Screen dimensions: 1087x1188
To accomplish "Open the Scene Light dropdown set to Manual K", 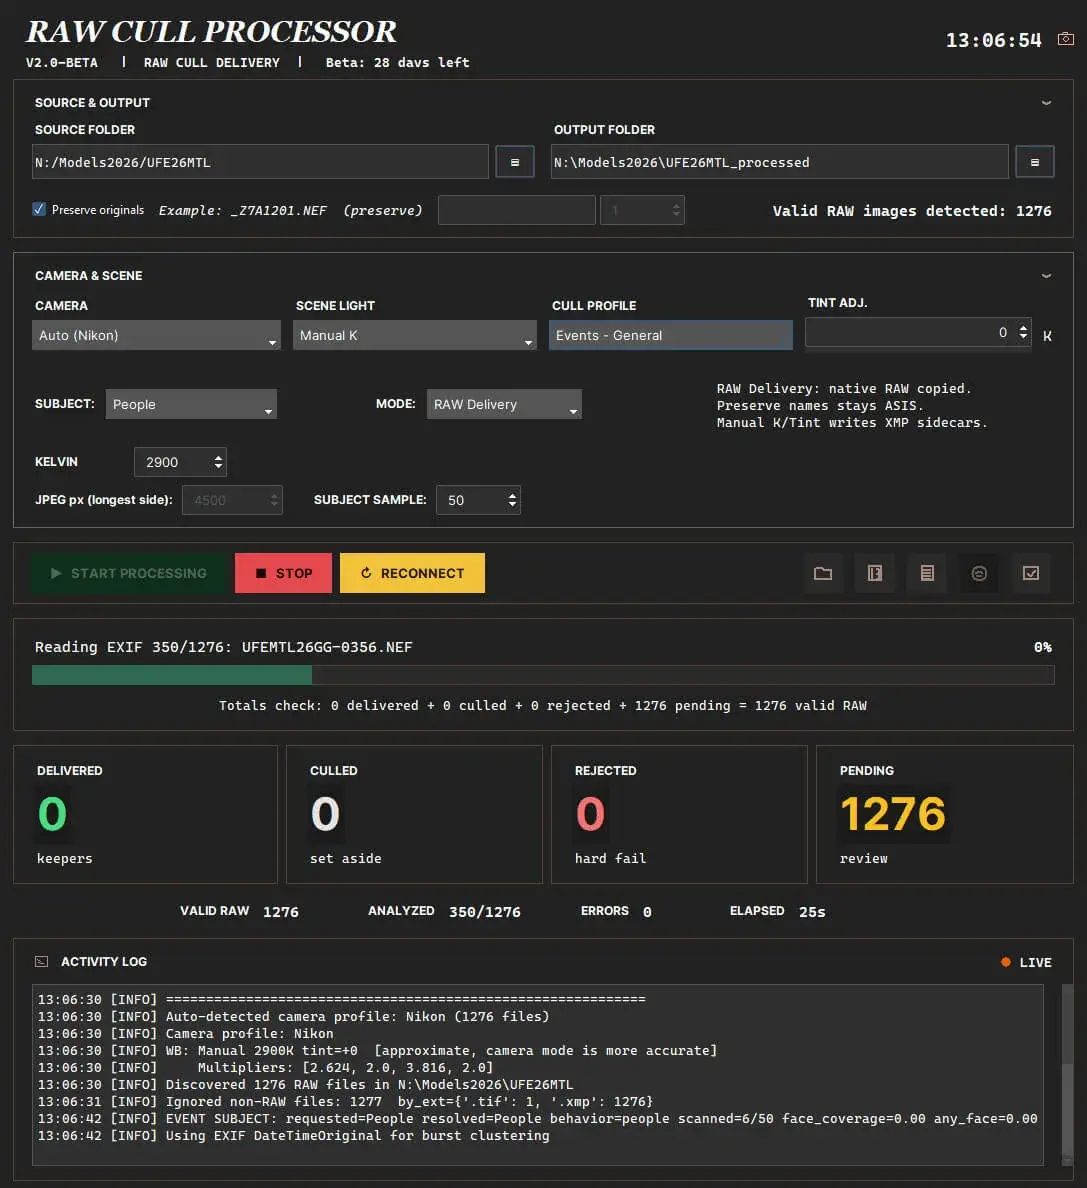I will pyautogui.click(x=414, y=335).
